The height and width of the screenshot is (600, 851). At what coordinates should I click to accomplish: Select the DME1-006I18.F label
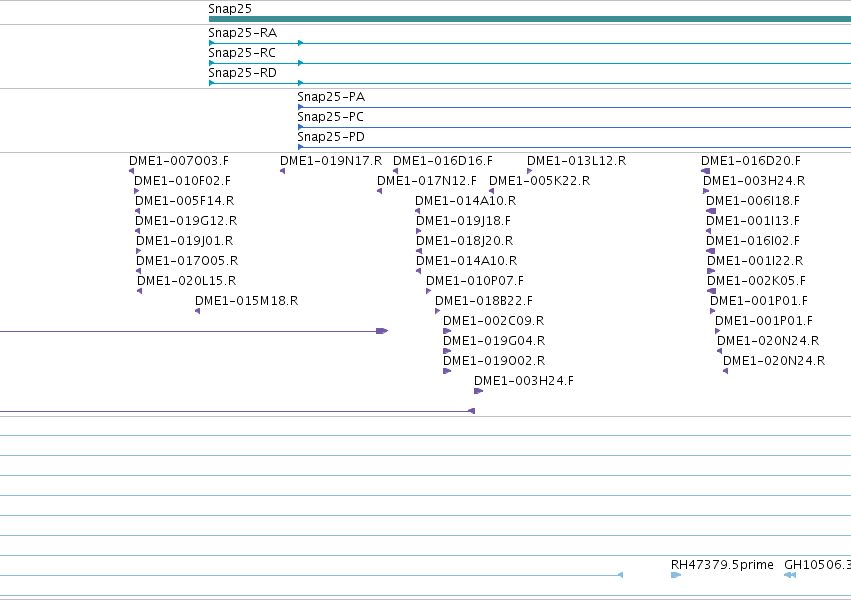(753, 201)
